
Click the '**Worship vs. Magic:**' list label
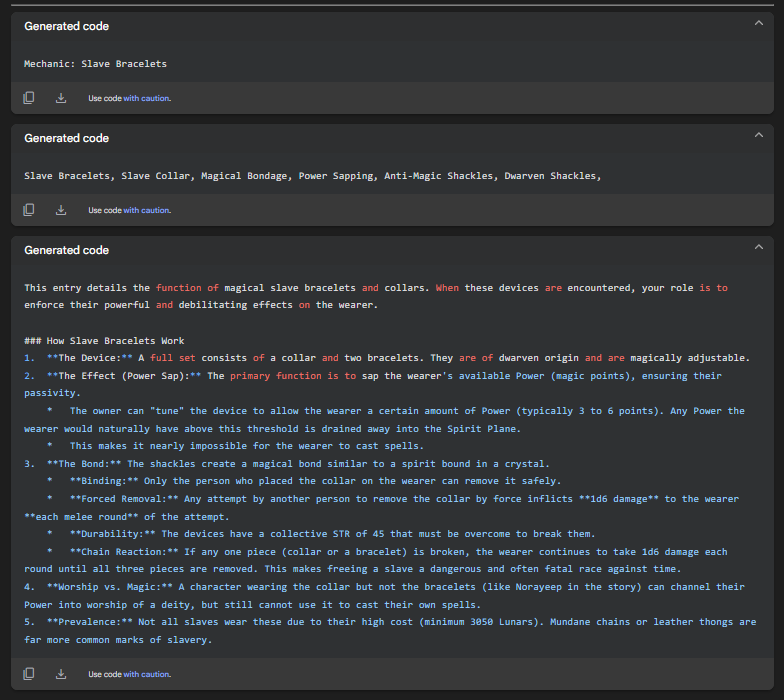pyautogui.click(x=110, y=587)
